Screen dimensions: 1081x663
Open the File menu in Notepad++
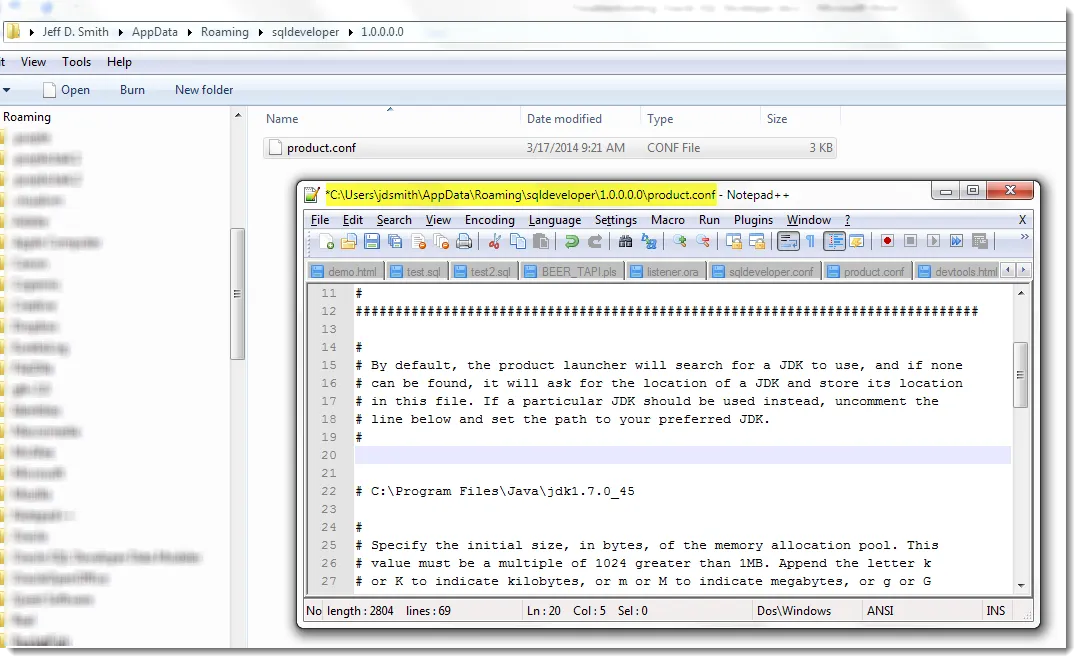coord(320,220)
